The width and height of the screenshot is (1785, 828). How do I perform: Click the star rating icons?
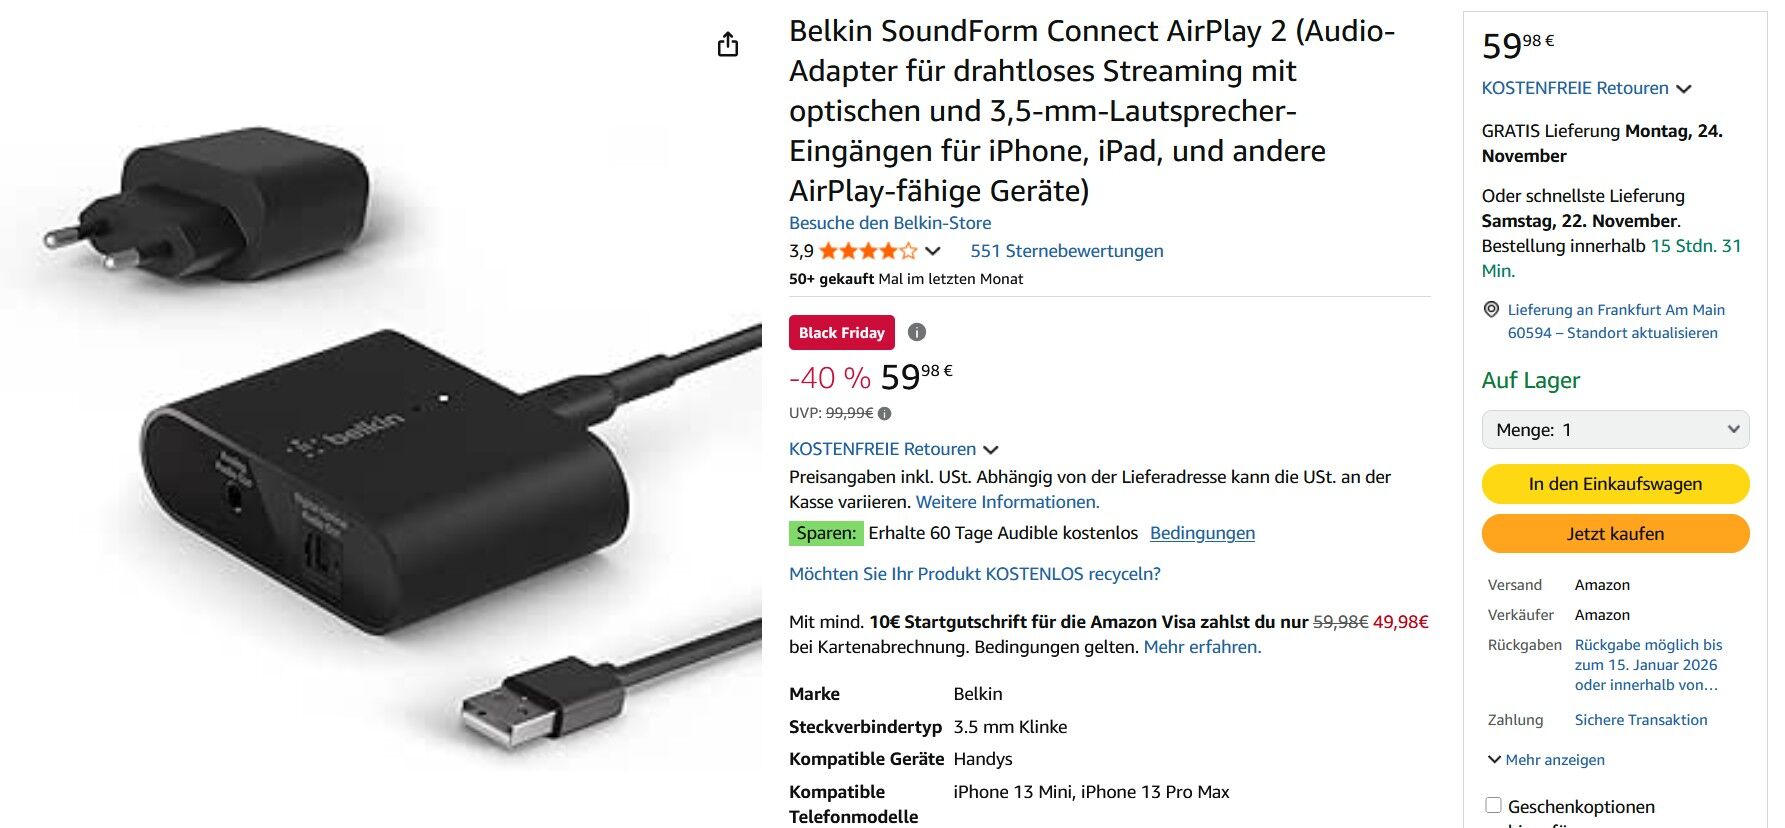click(867, 251)
